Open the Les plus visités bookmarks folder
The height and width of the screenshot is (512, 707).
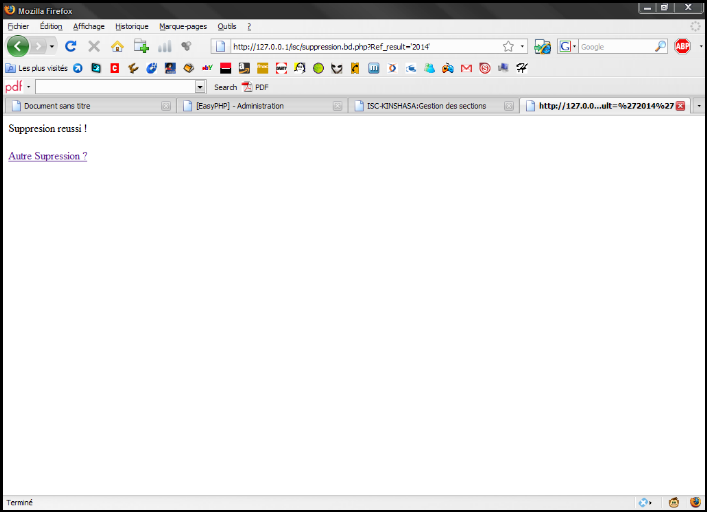[37, 68]
